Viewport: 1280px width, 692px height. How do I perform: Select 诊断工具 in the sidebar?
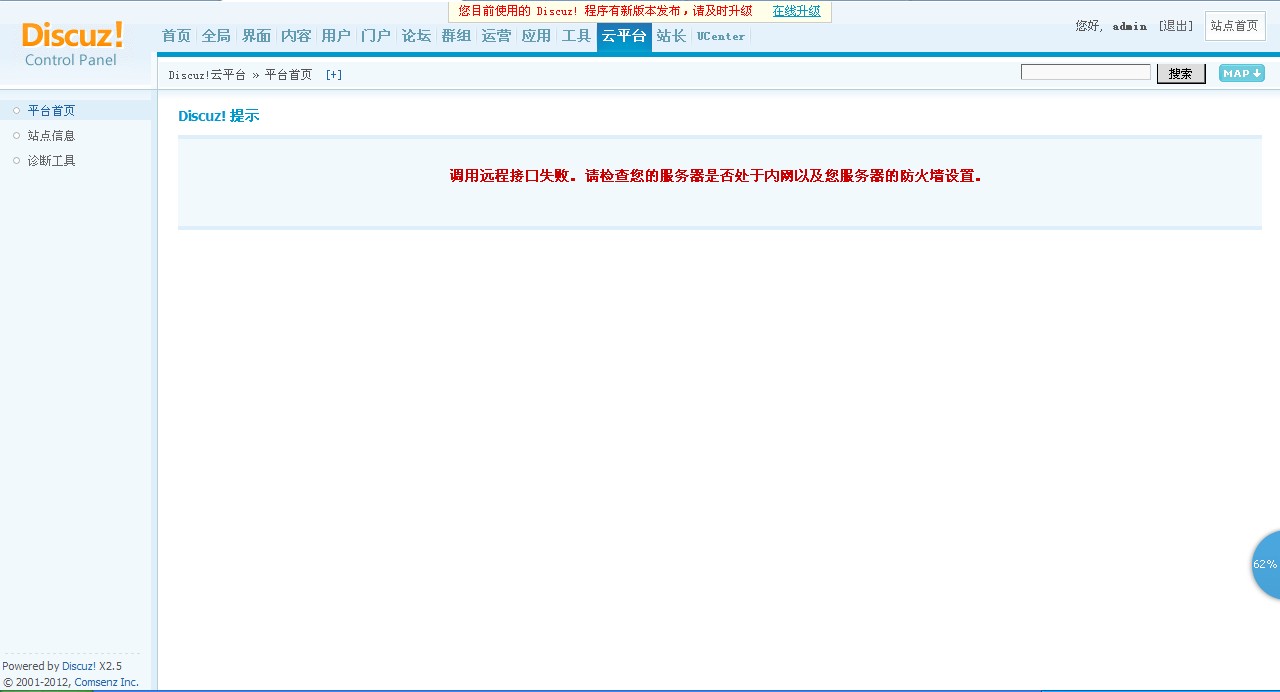[x=52, y=161]
